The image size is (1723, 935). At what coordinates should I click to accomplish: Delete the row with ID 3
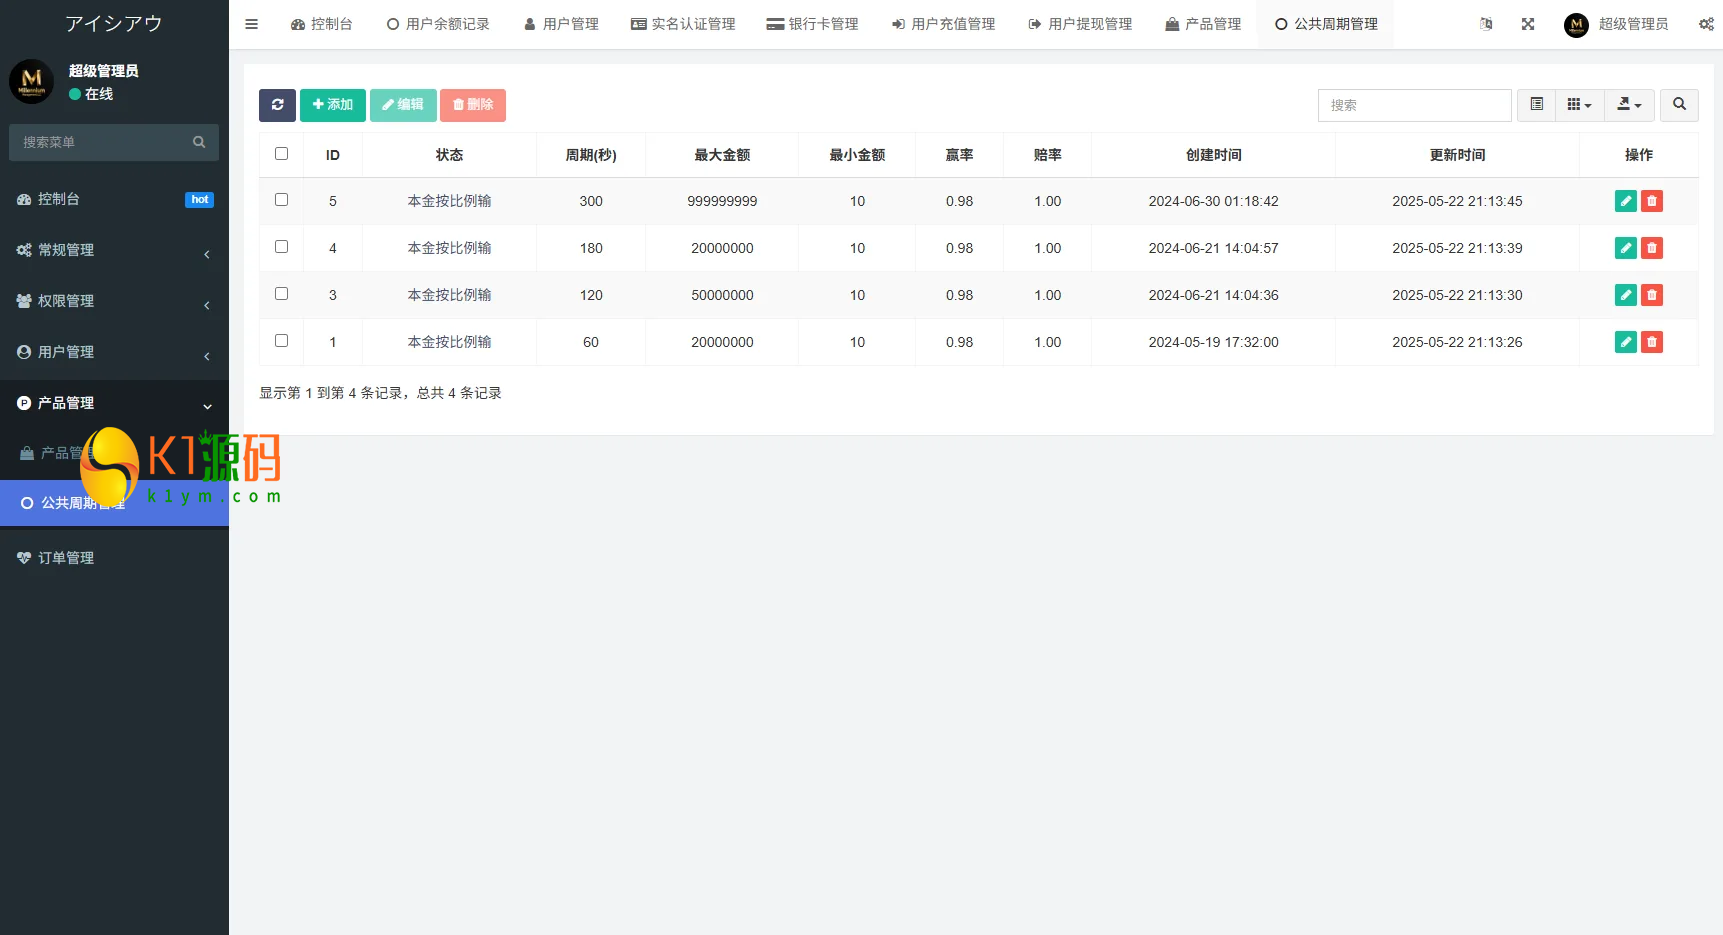click(x=1652, y=295)
